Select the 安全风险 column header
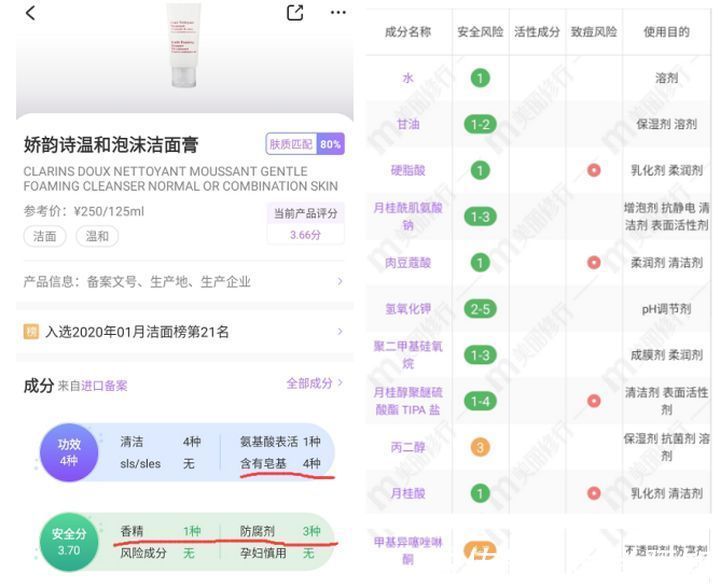 [480, 32]
